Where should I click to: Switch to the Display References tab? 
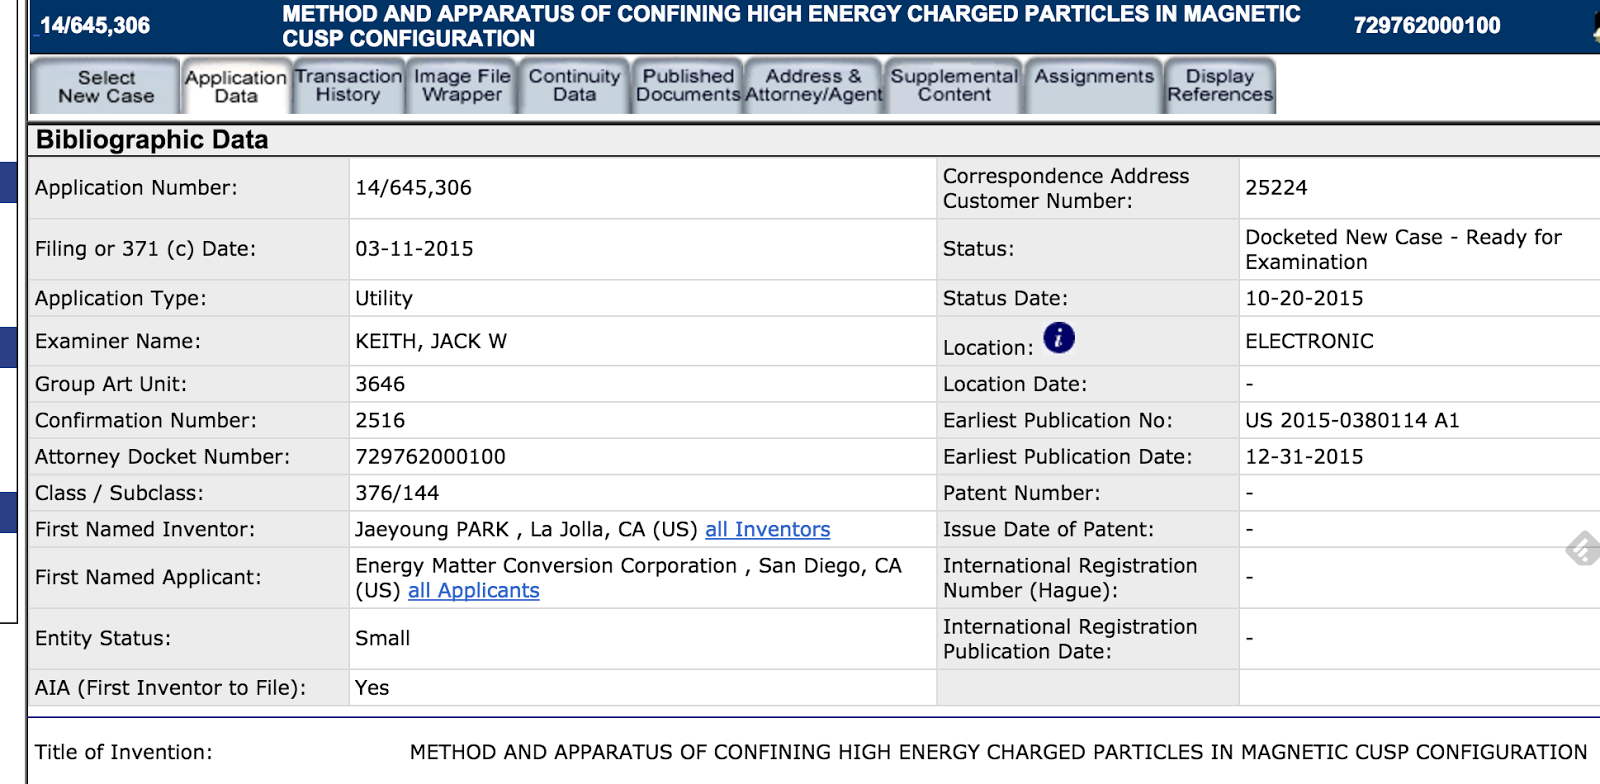[x=1219, y=86]
